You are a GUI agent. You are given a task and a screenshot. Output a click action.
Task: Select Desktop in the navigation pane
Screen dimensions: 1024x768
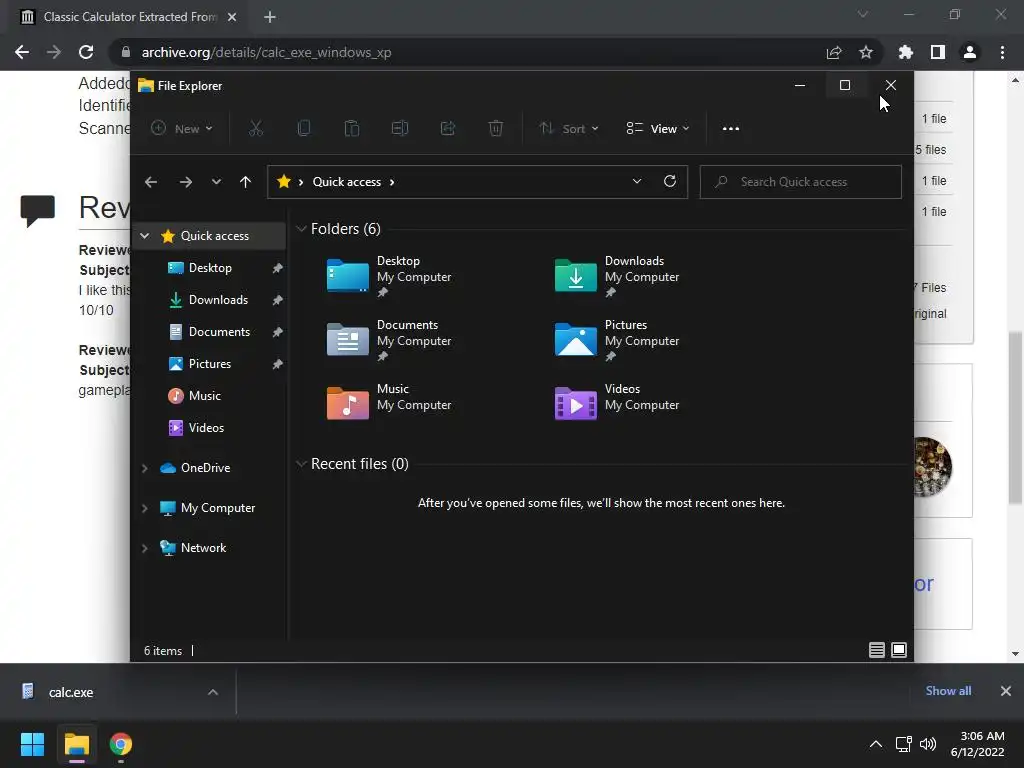pos(210,268)
